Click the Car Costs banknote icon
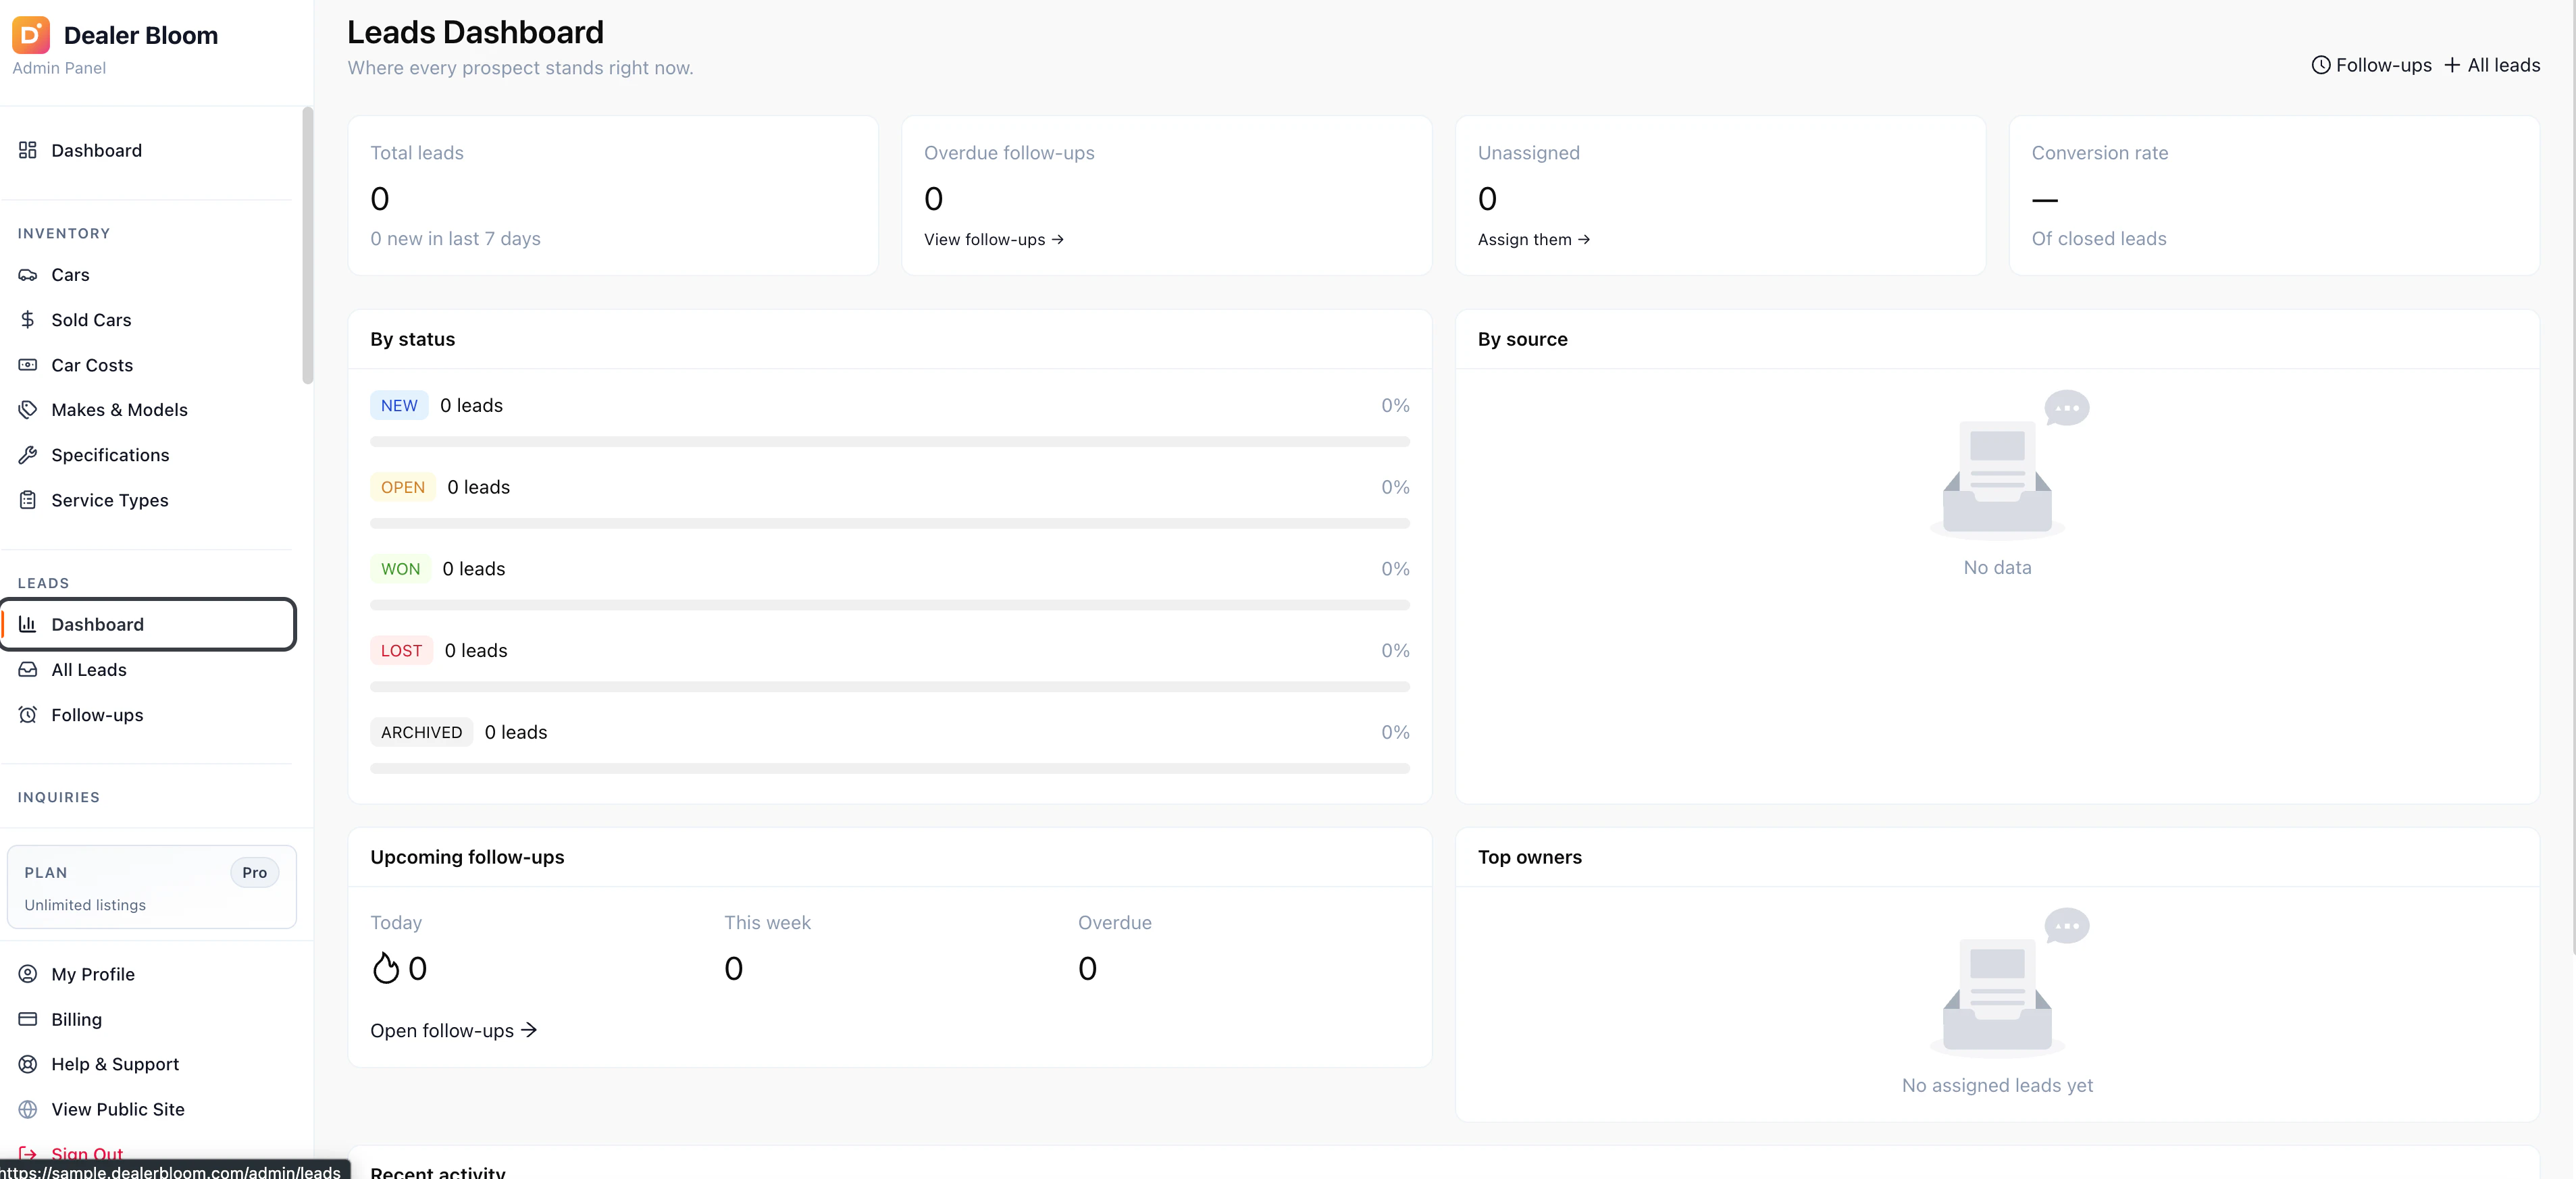2576x1179 pixels. tap(27, 365)
